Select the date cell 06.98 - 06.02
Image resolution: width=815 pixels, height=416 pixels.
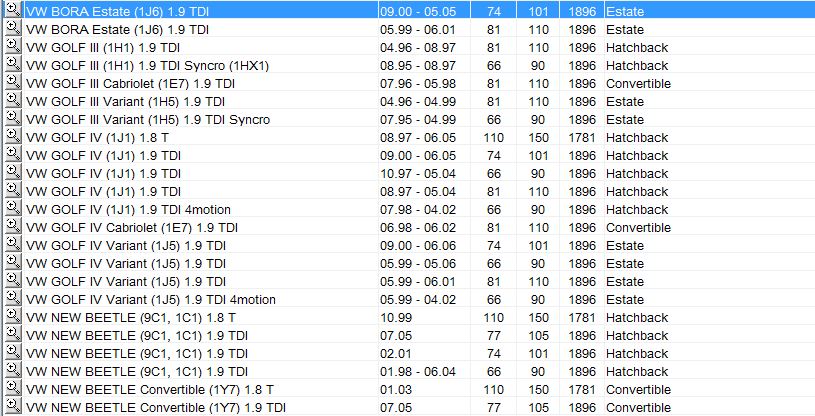point(418,228)
